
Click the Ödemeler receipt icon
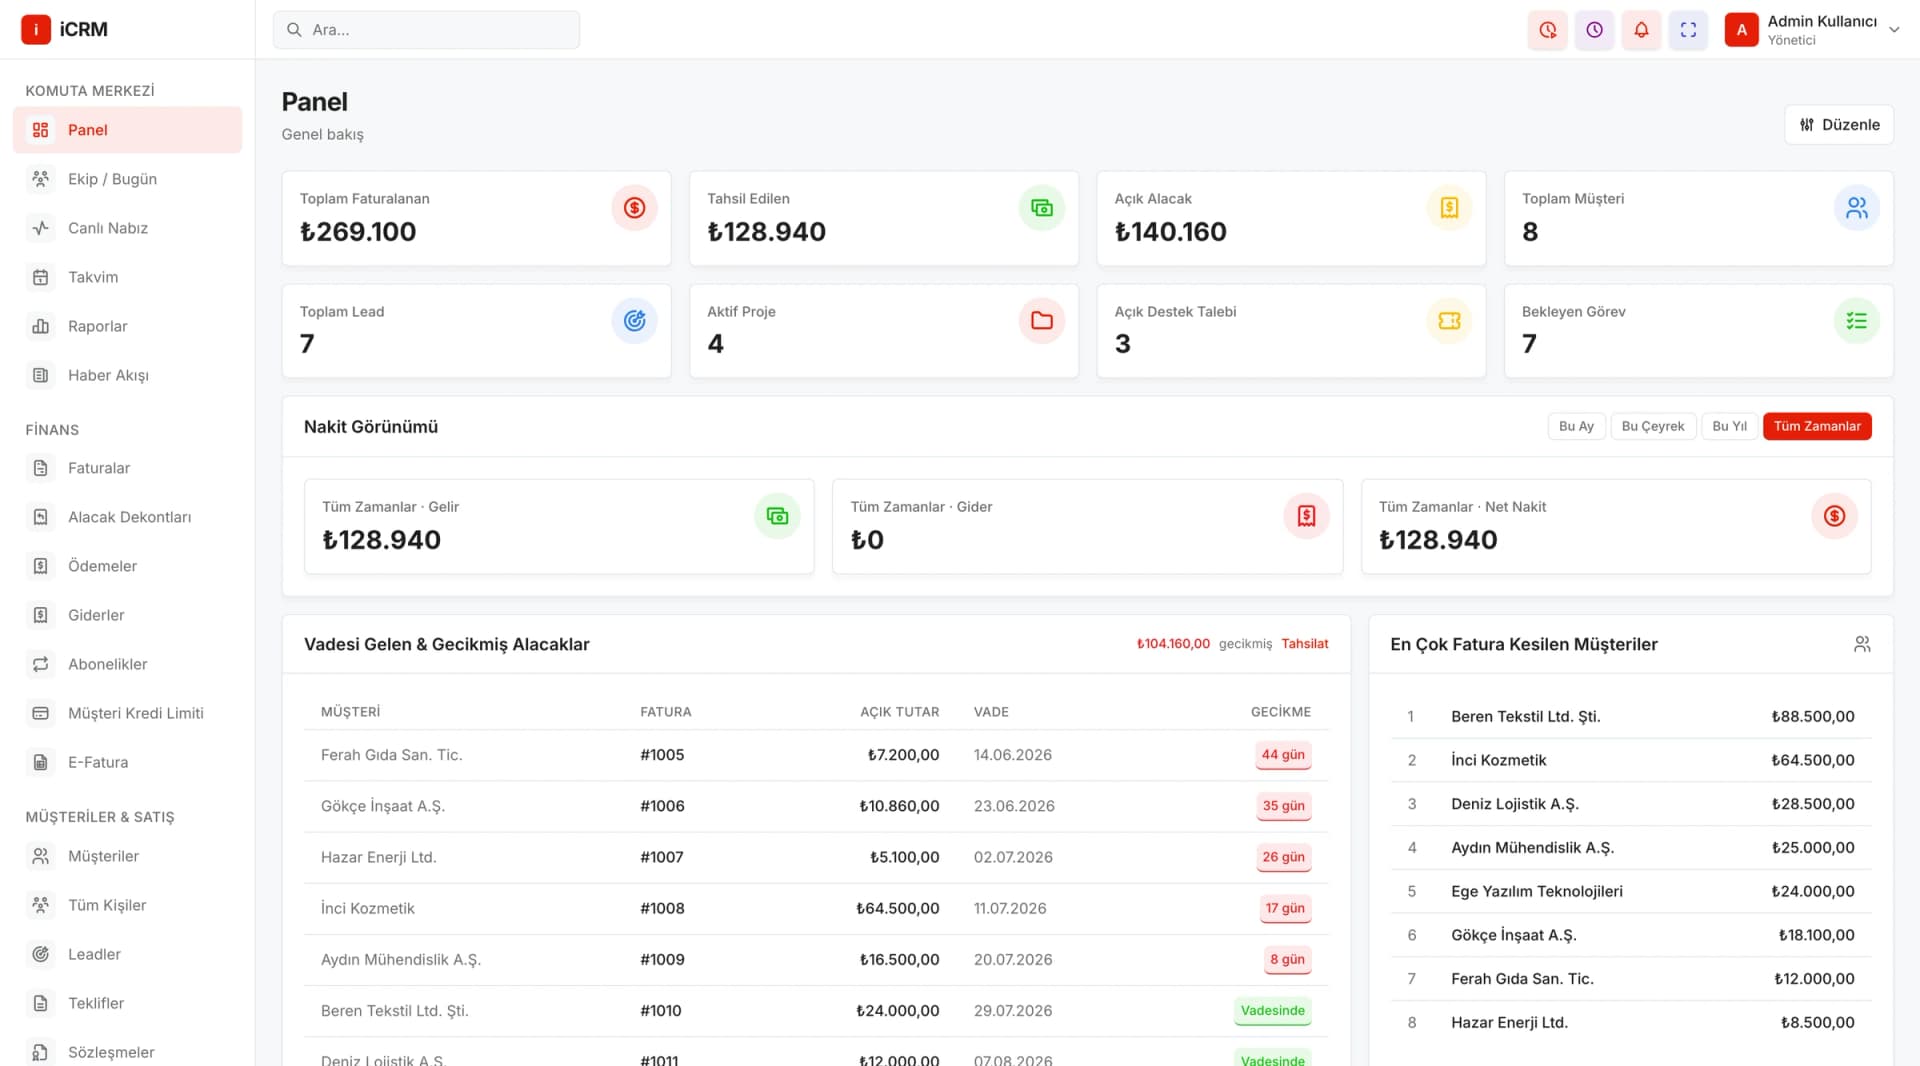pos(40,566)
